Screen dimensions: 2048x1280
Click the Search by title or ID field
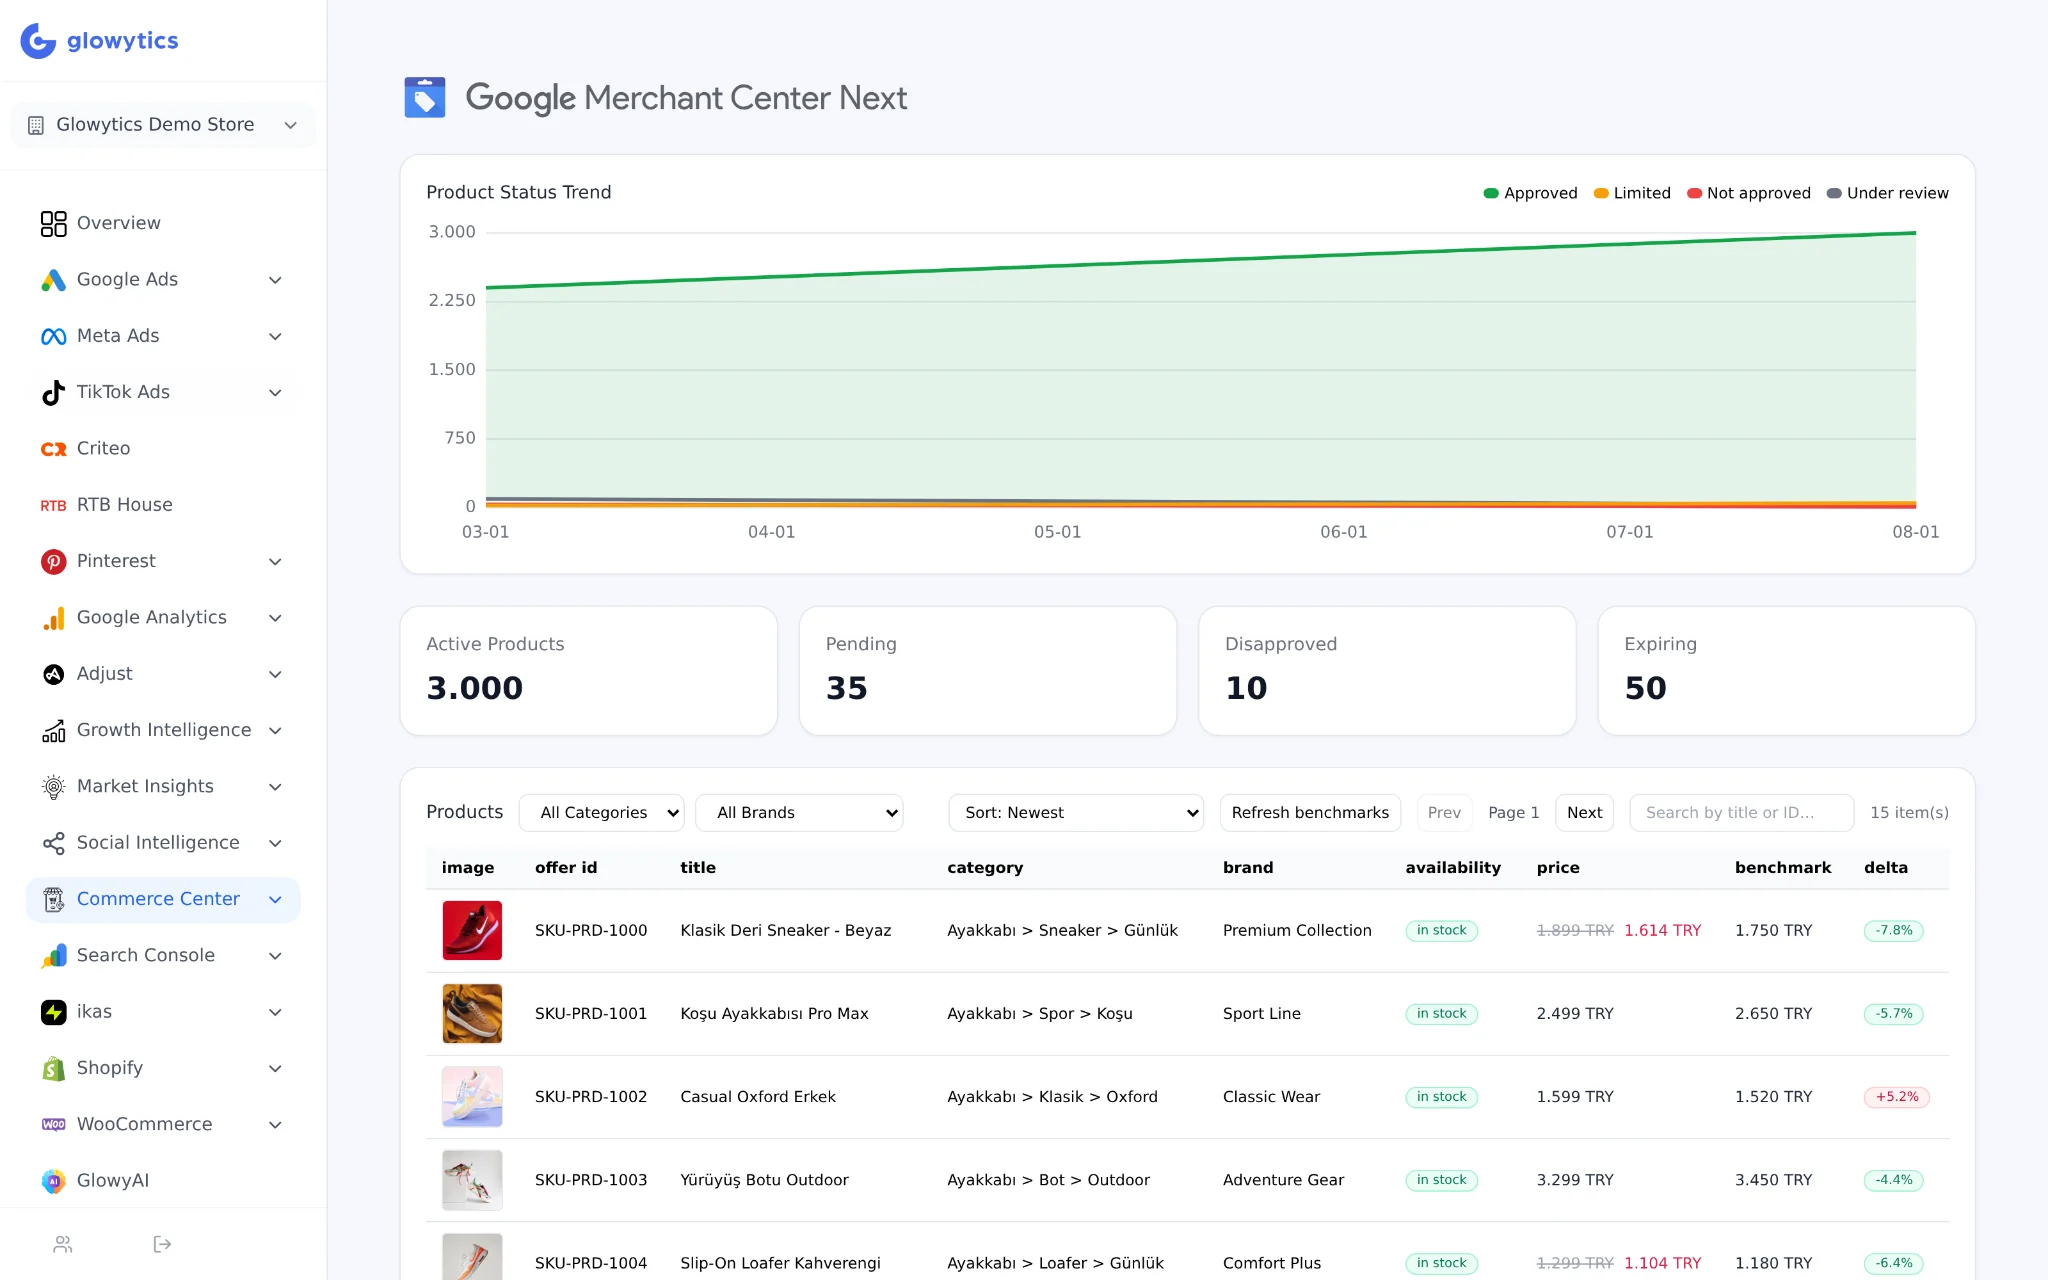pyautogui.click(x=1741, y=813)
